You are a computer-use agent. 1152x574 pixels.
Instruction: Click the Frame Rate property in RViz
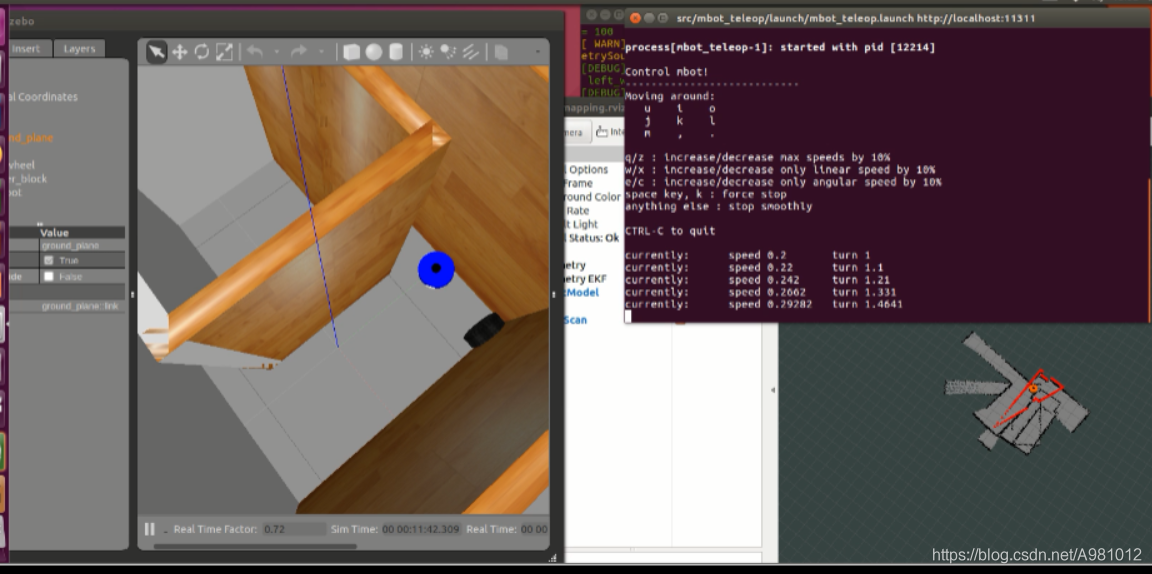577,210
